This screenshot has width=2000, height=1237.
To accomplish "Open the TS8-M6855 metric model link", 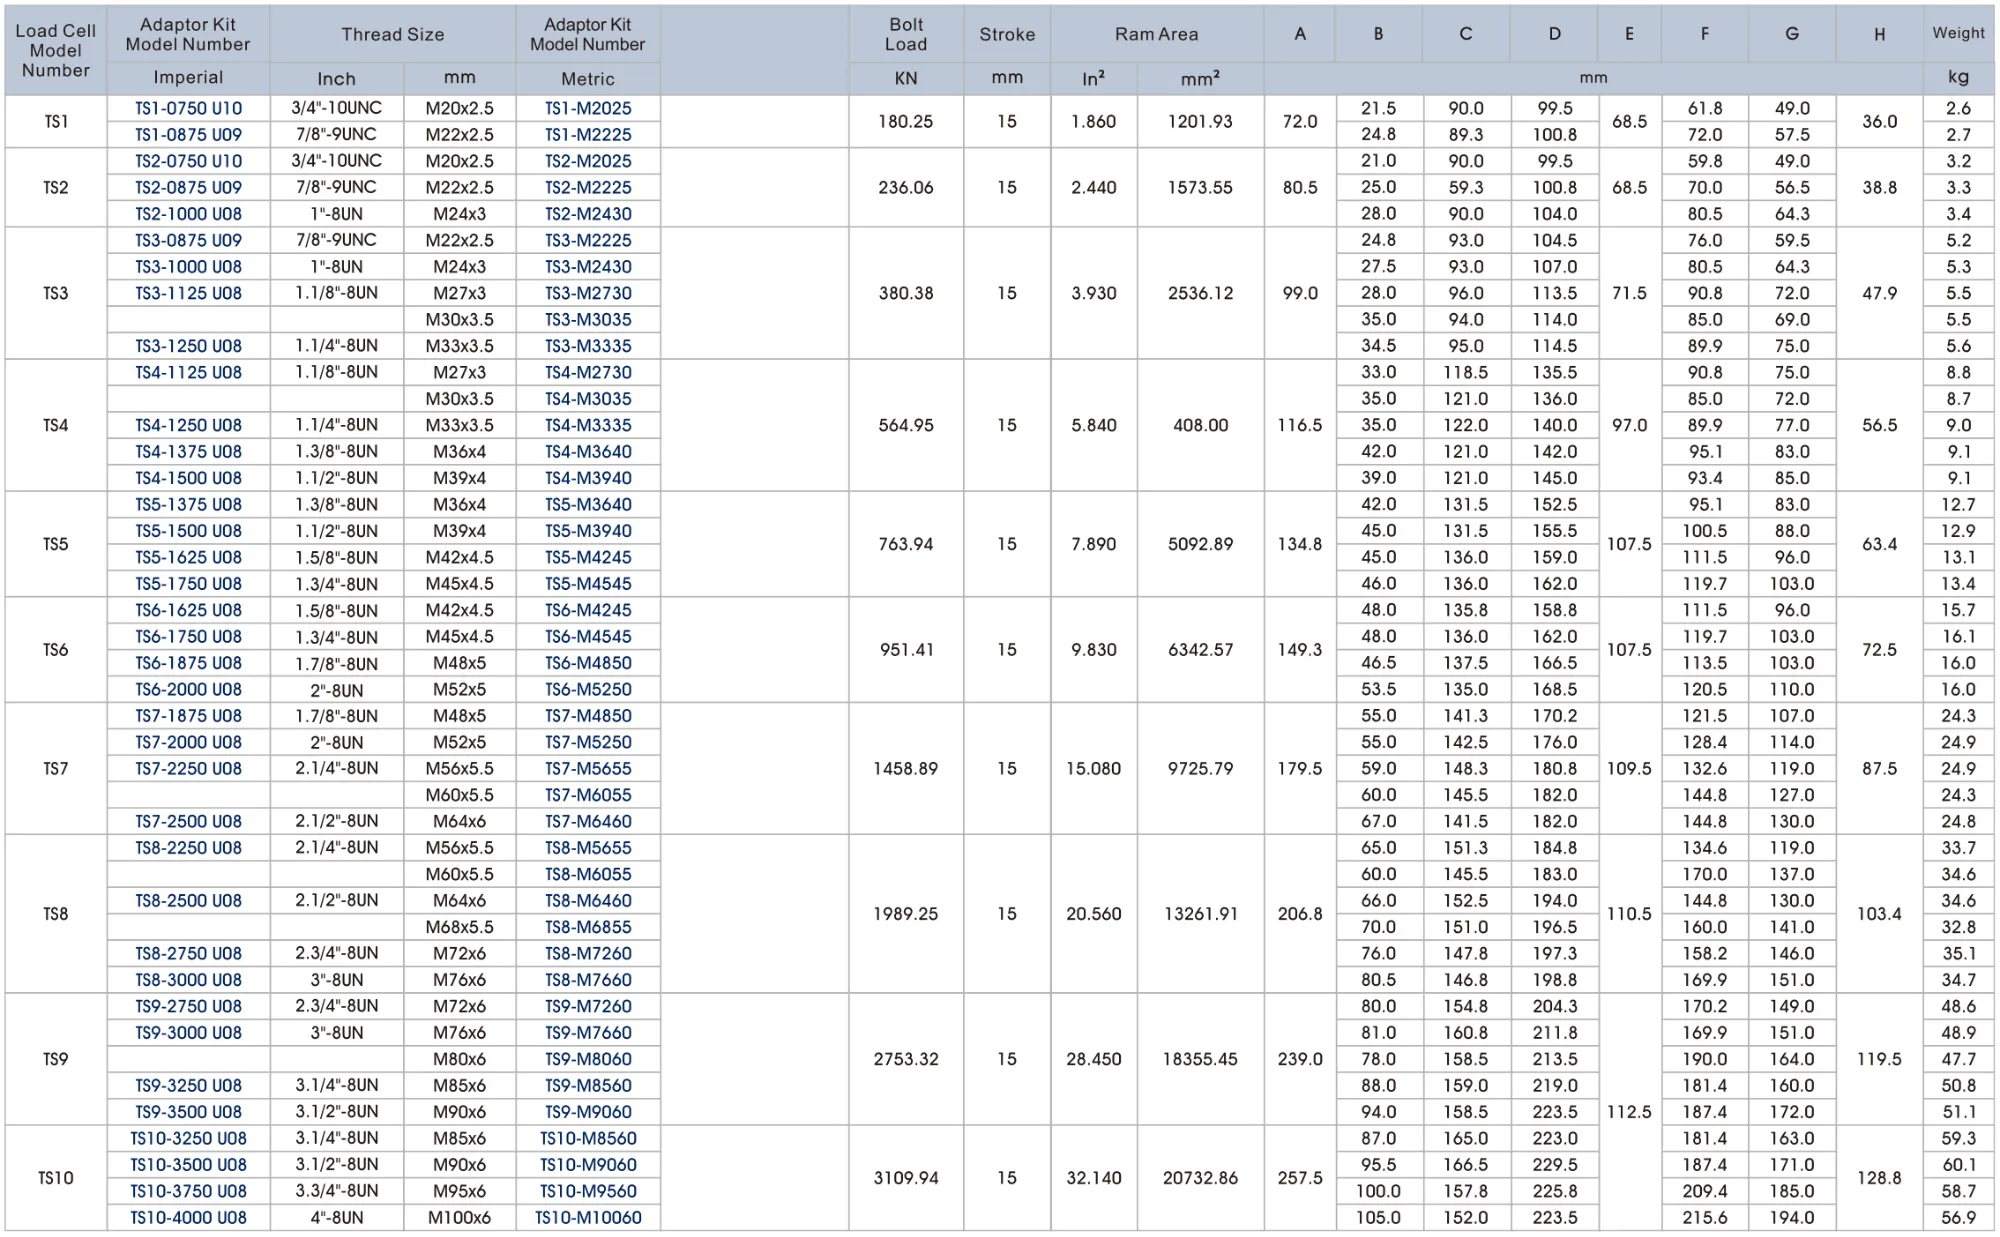I will coord(588,927).
